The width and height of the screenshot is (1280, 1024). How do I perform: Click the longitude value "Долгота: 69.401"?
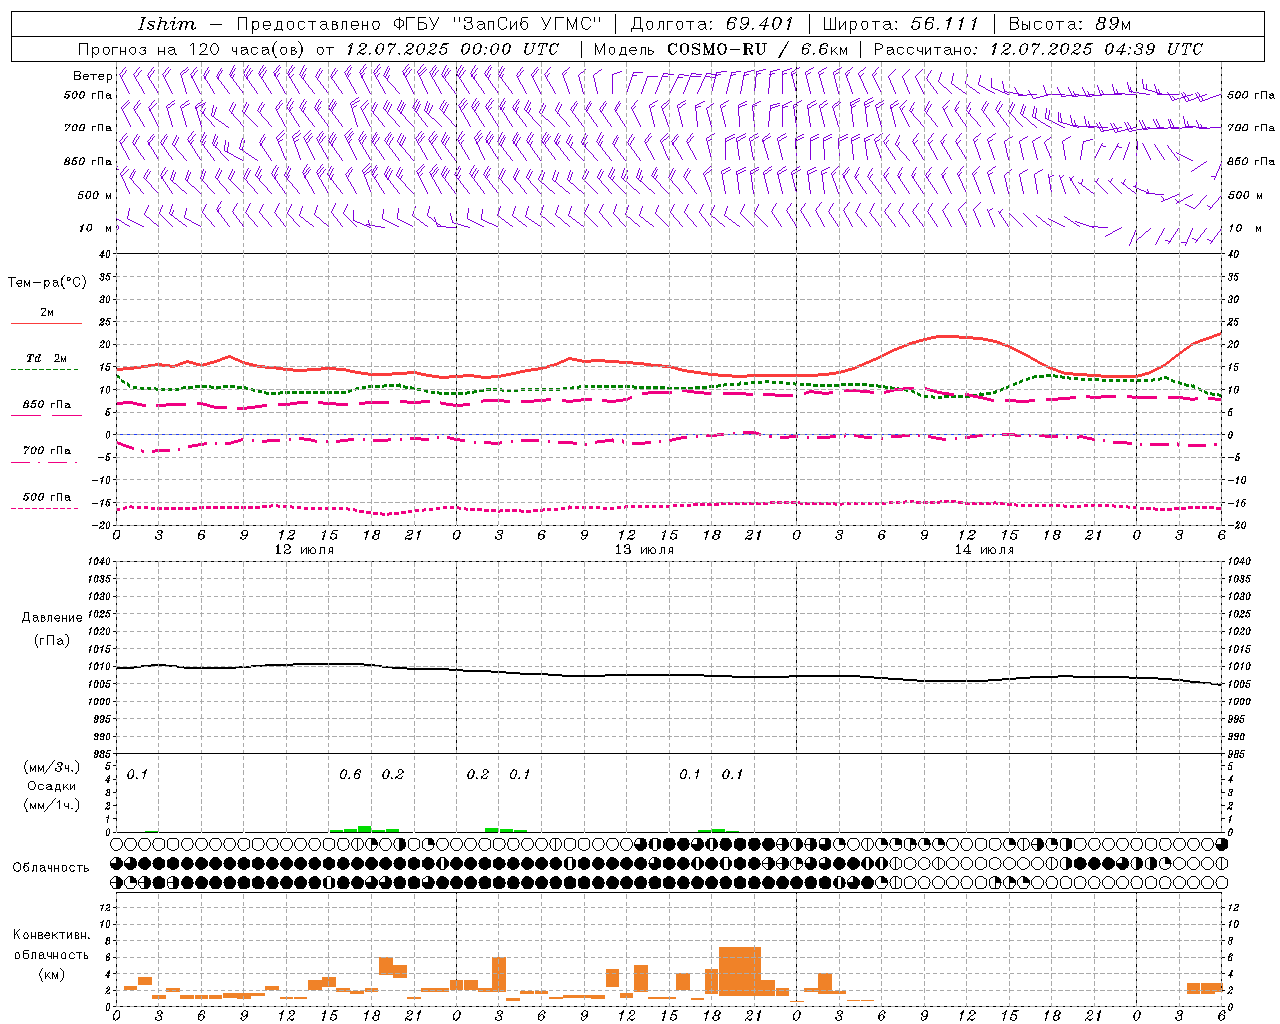click(711, 24)
